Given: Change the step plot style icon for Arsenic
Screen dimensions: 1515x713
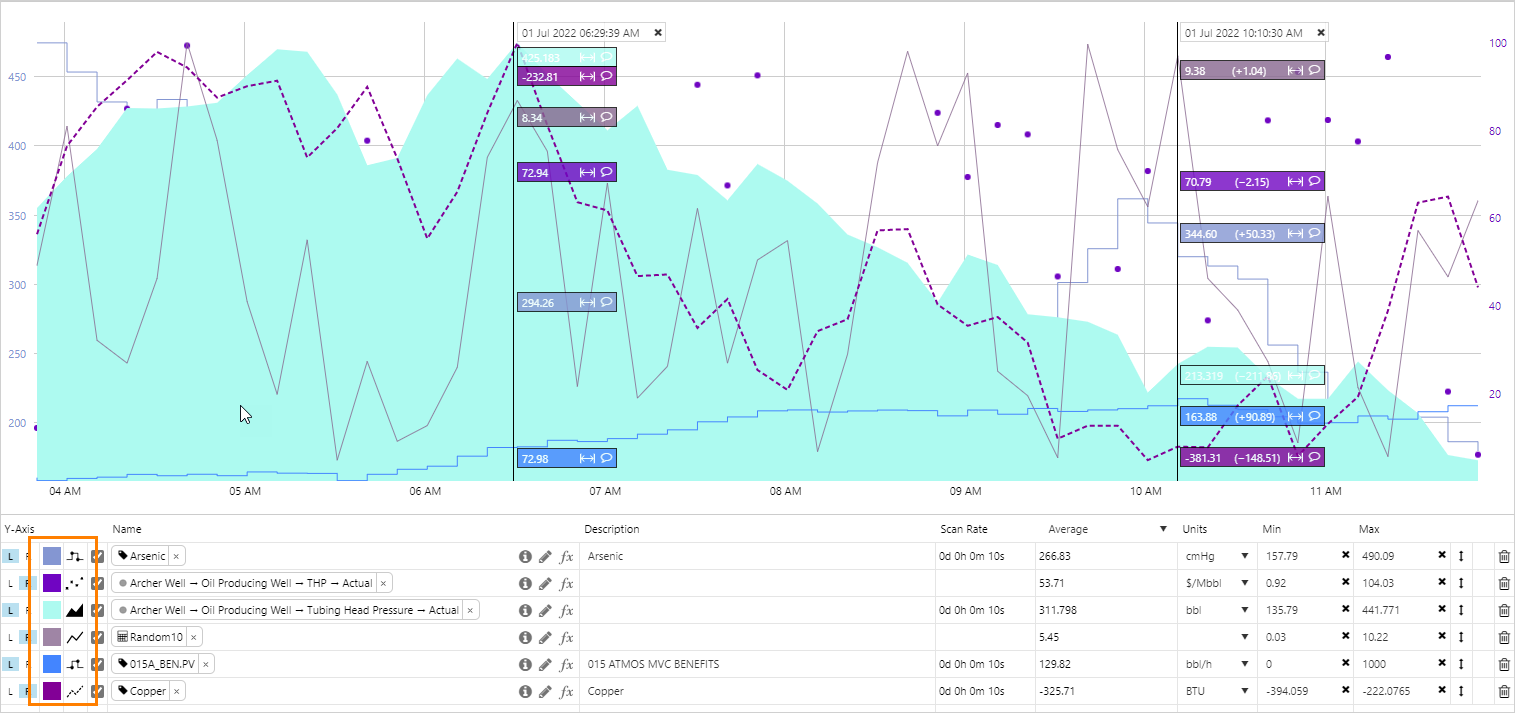Looking at the screenshot, I should [x=75, y=556].
